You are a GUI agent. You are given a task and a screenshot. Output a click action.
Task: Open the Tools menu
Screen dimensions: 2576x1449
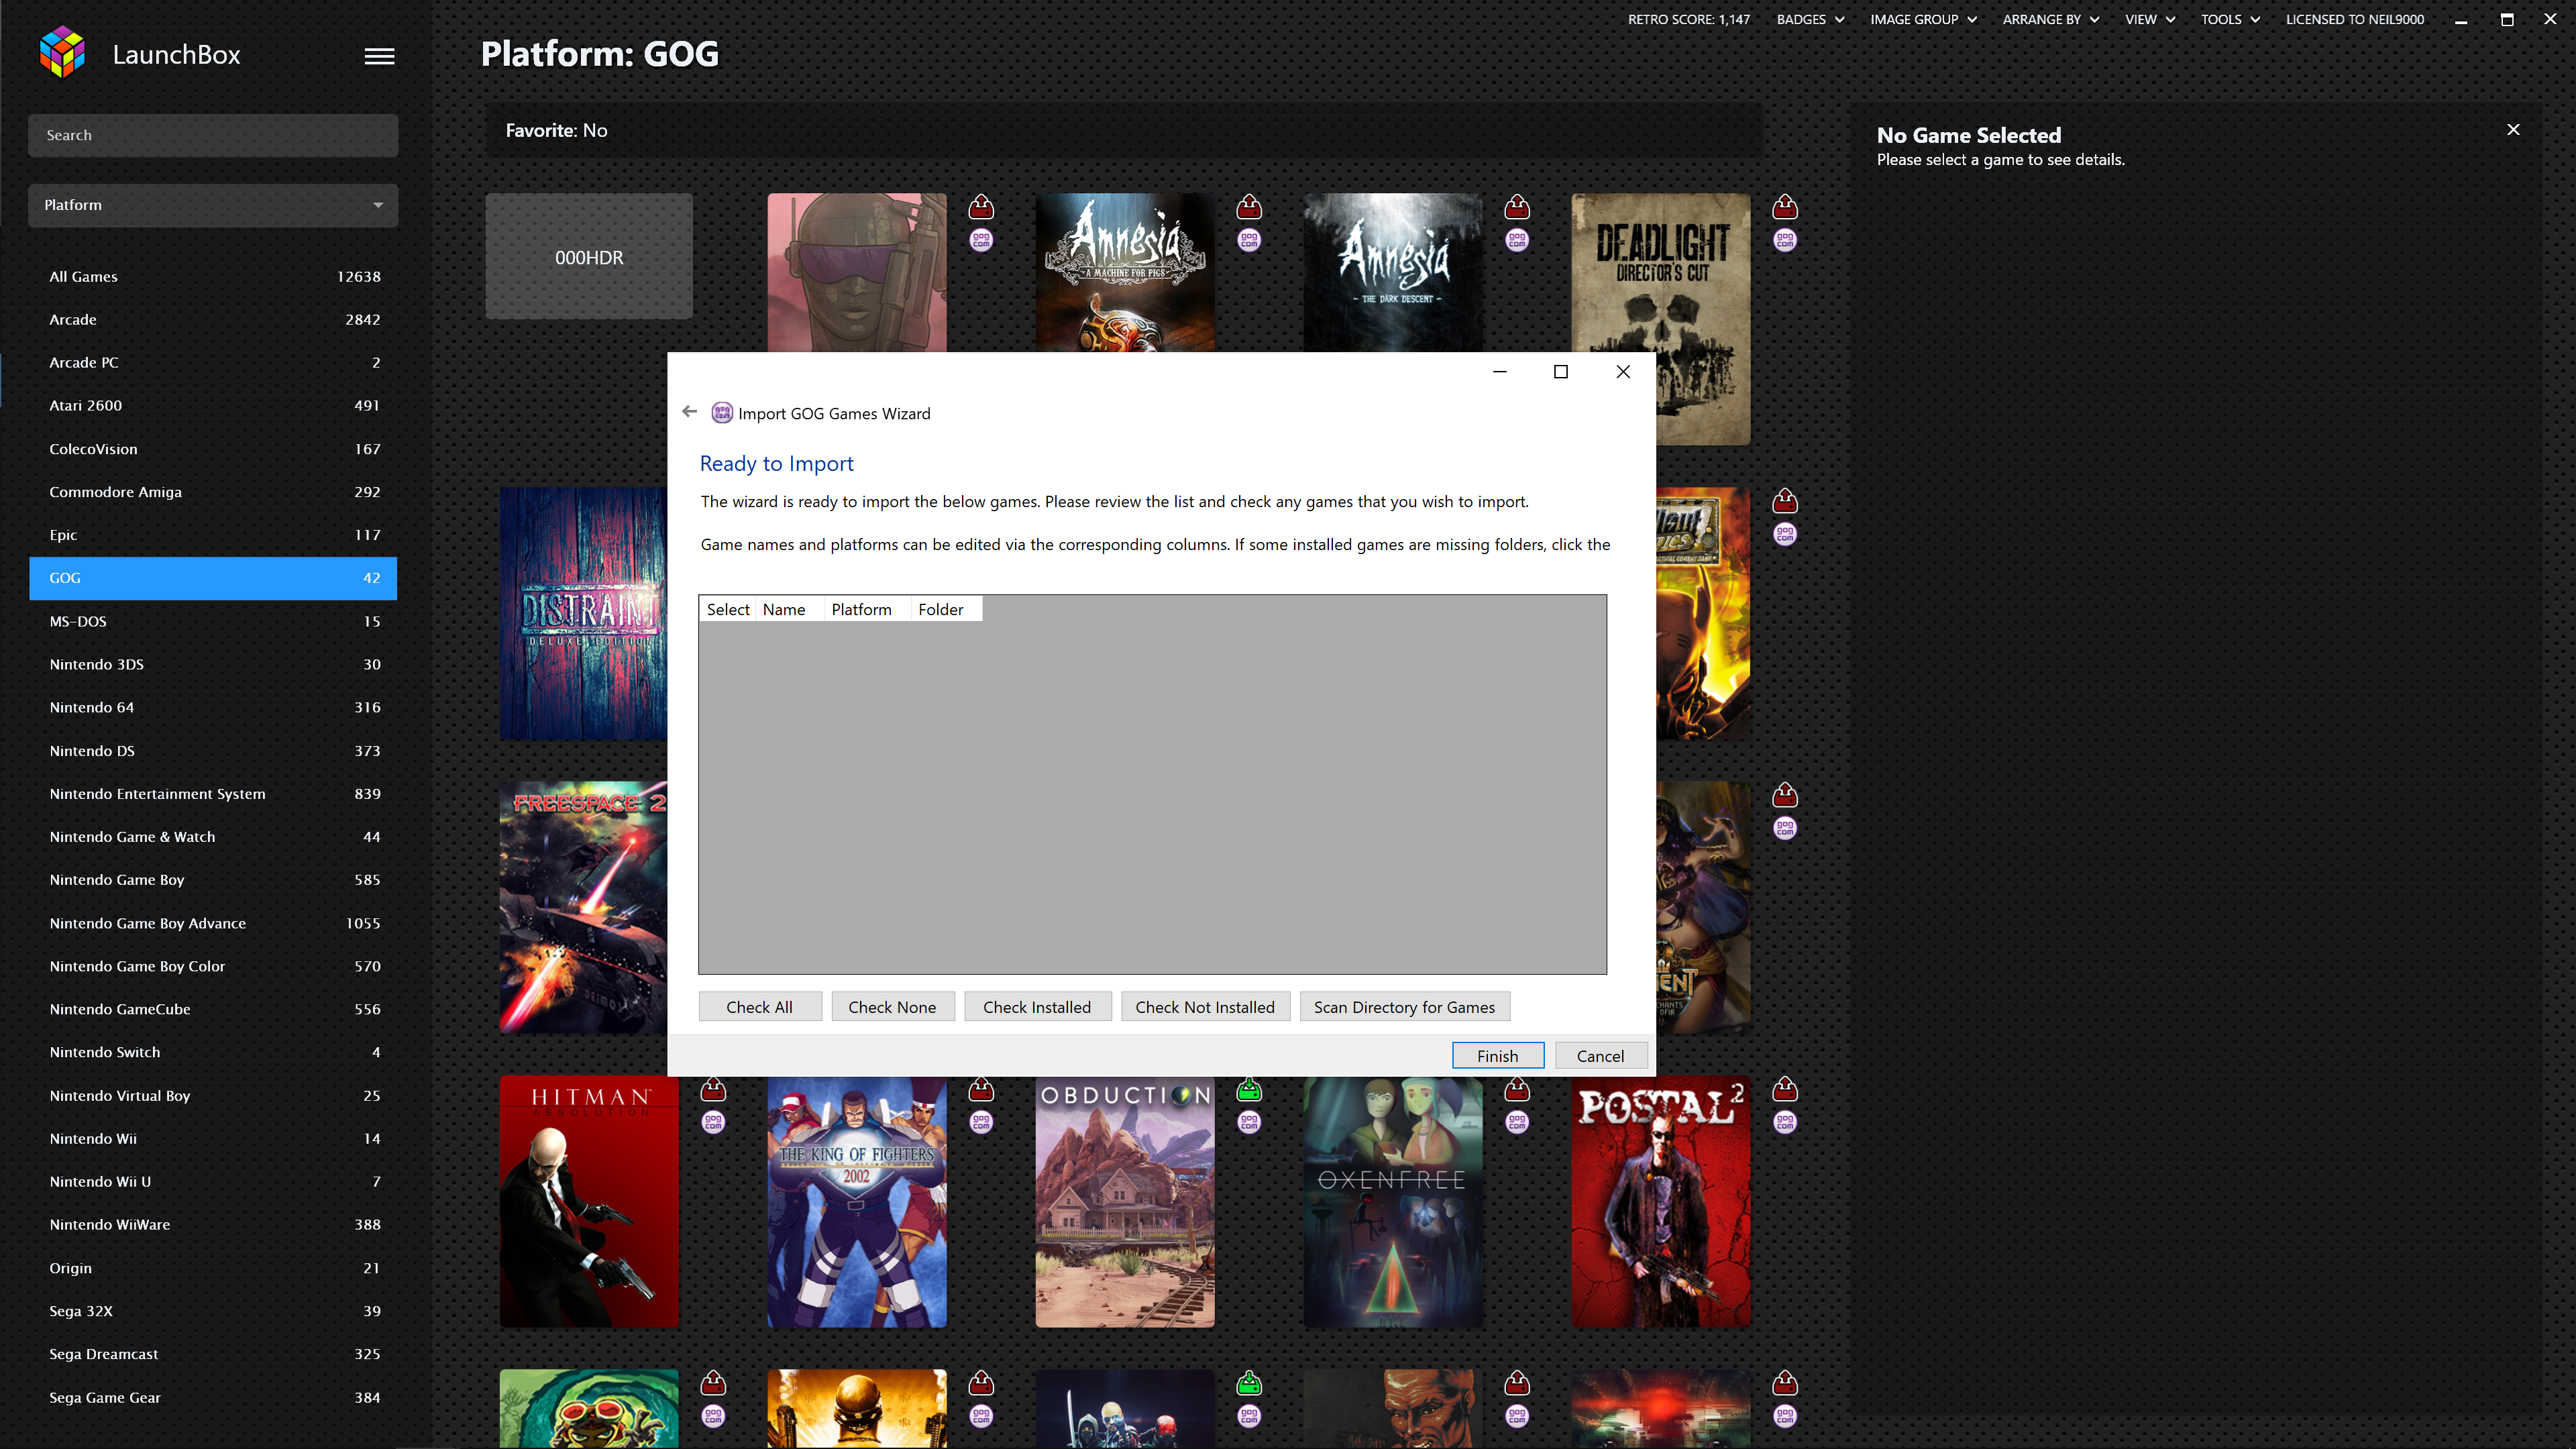pos(2230,19)
